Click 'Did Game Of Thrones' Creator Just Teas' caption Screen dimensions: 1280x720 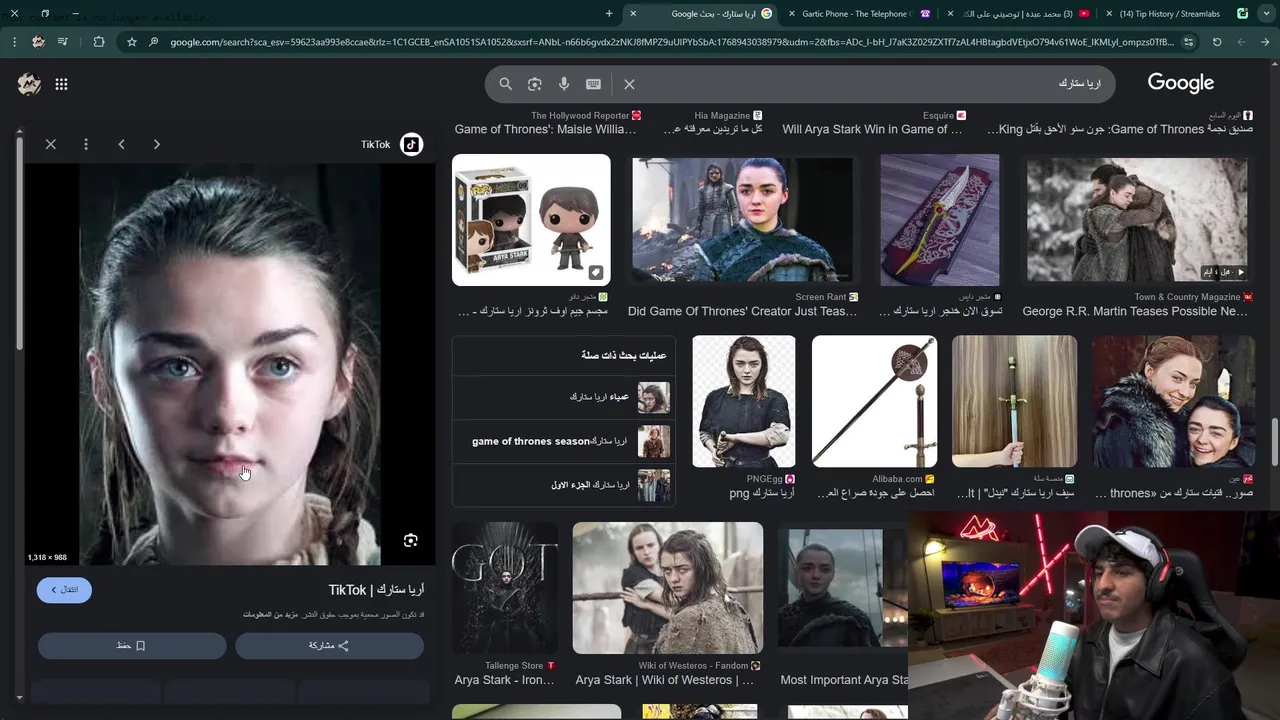[x=742, y=311]
